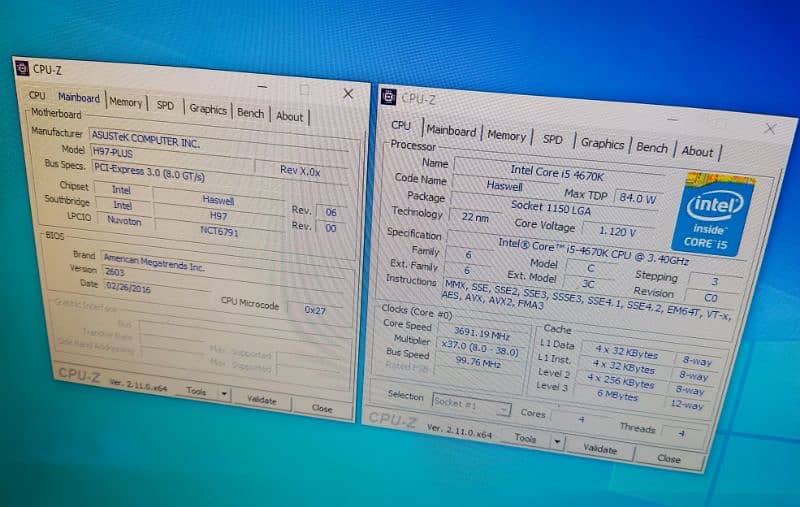Click southbridge value H97
Viewport: 800px width, 507px height.
(x=218, y=216)
